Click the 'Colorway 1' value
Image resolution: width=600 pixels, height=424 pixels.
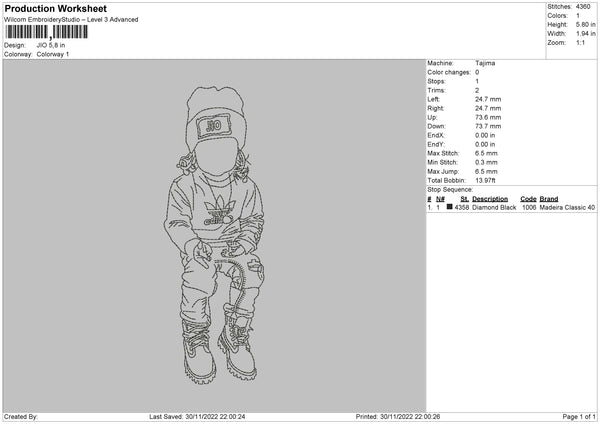click(x=53, y=54)
